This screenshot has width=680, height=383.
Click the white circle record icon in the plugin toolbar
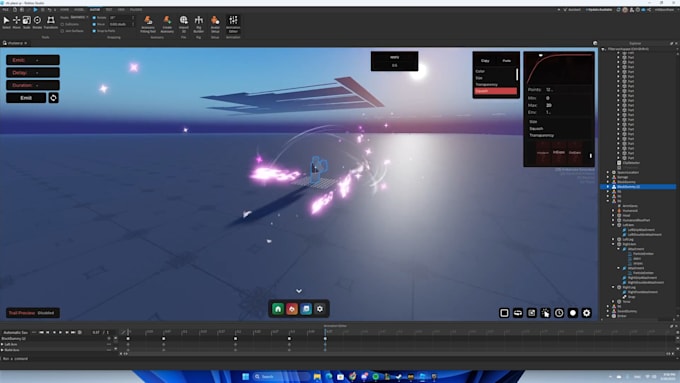point(573,313)
